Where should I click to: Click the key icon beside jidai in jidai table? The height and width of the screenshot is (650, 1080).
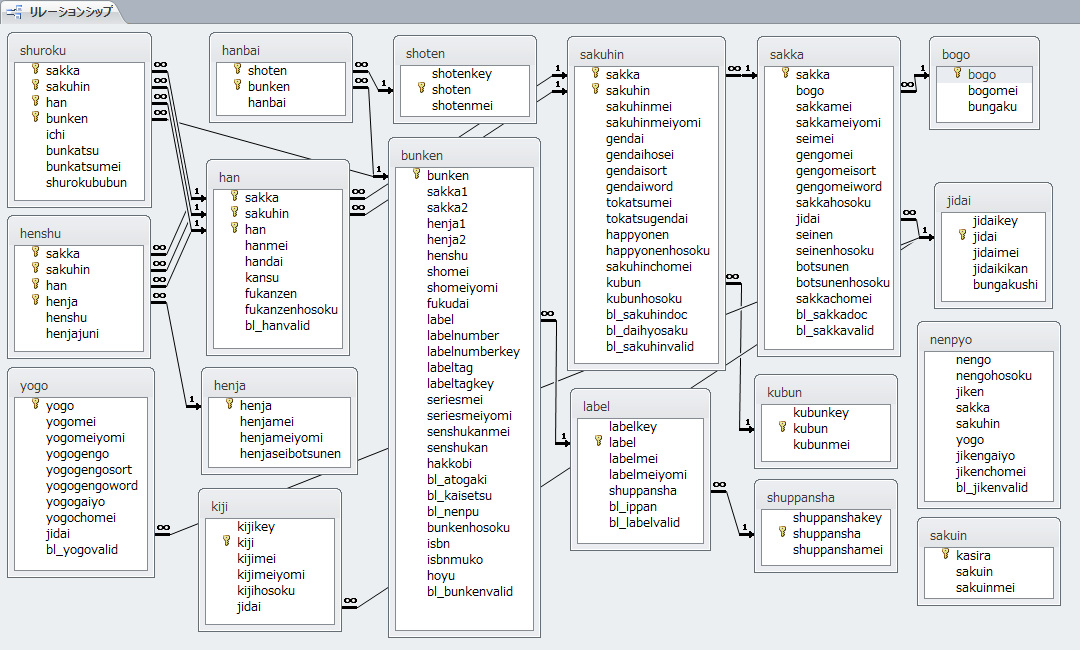[x=963, y=236]
